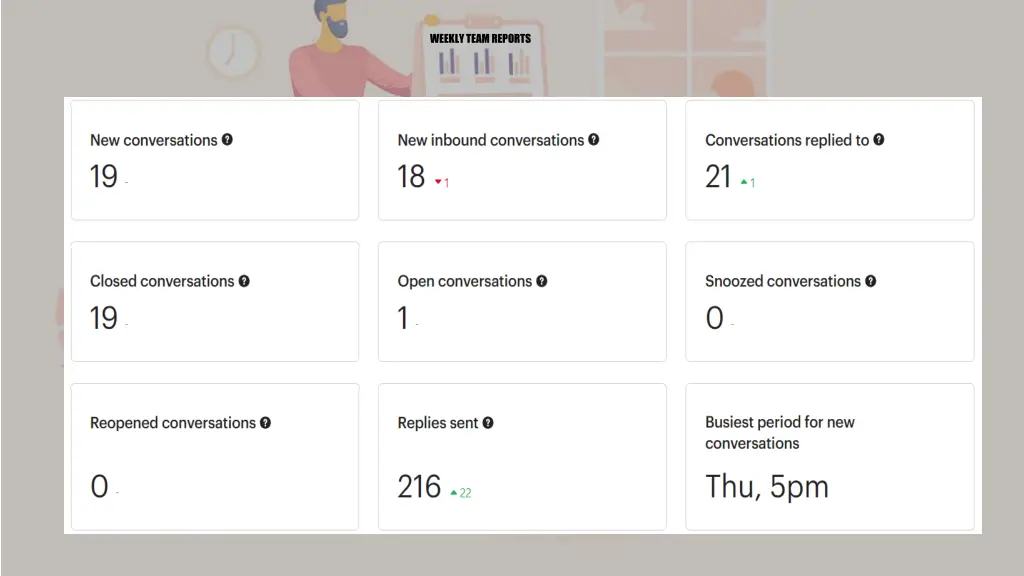Click the 216 replies sent value
1024x576 pixels.
tap(419, 487)
